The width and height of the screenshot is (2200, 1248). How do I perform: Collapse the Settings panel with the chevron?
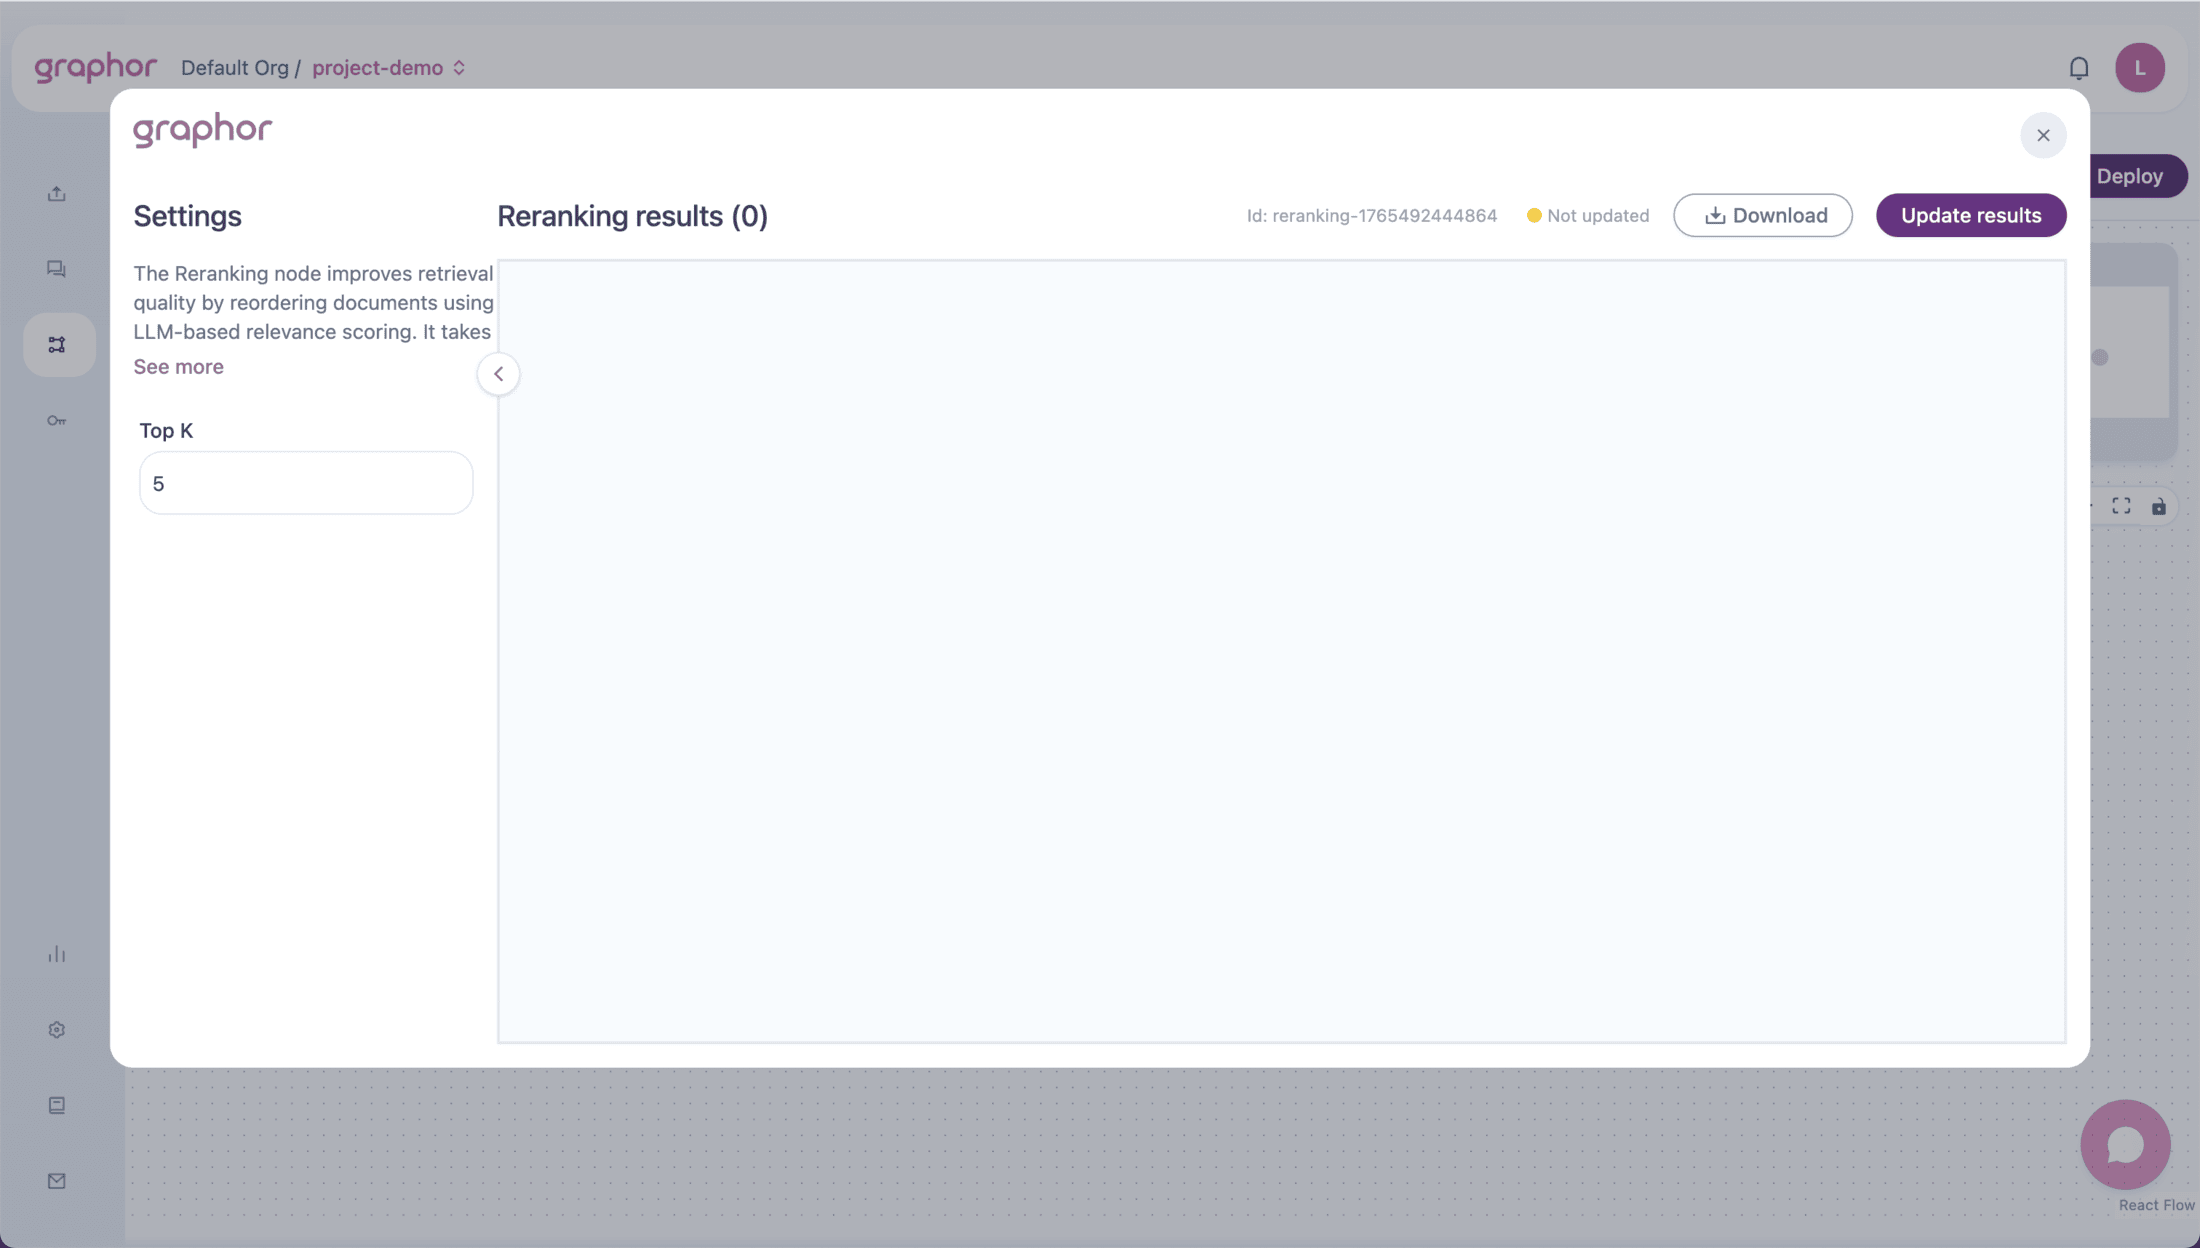tap(498, 373)
